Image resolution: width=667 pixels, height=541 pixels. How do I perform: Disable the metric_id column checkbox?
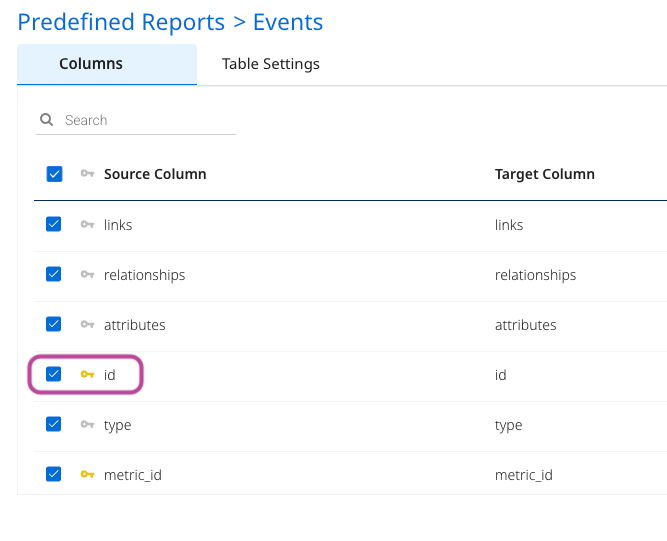pyautogui.click(x=54, y=475)
